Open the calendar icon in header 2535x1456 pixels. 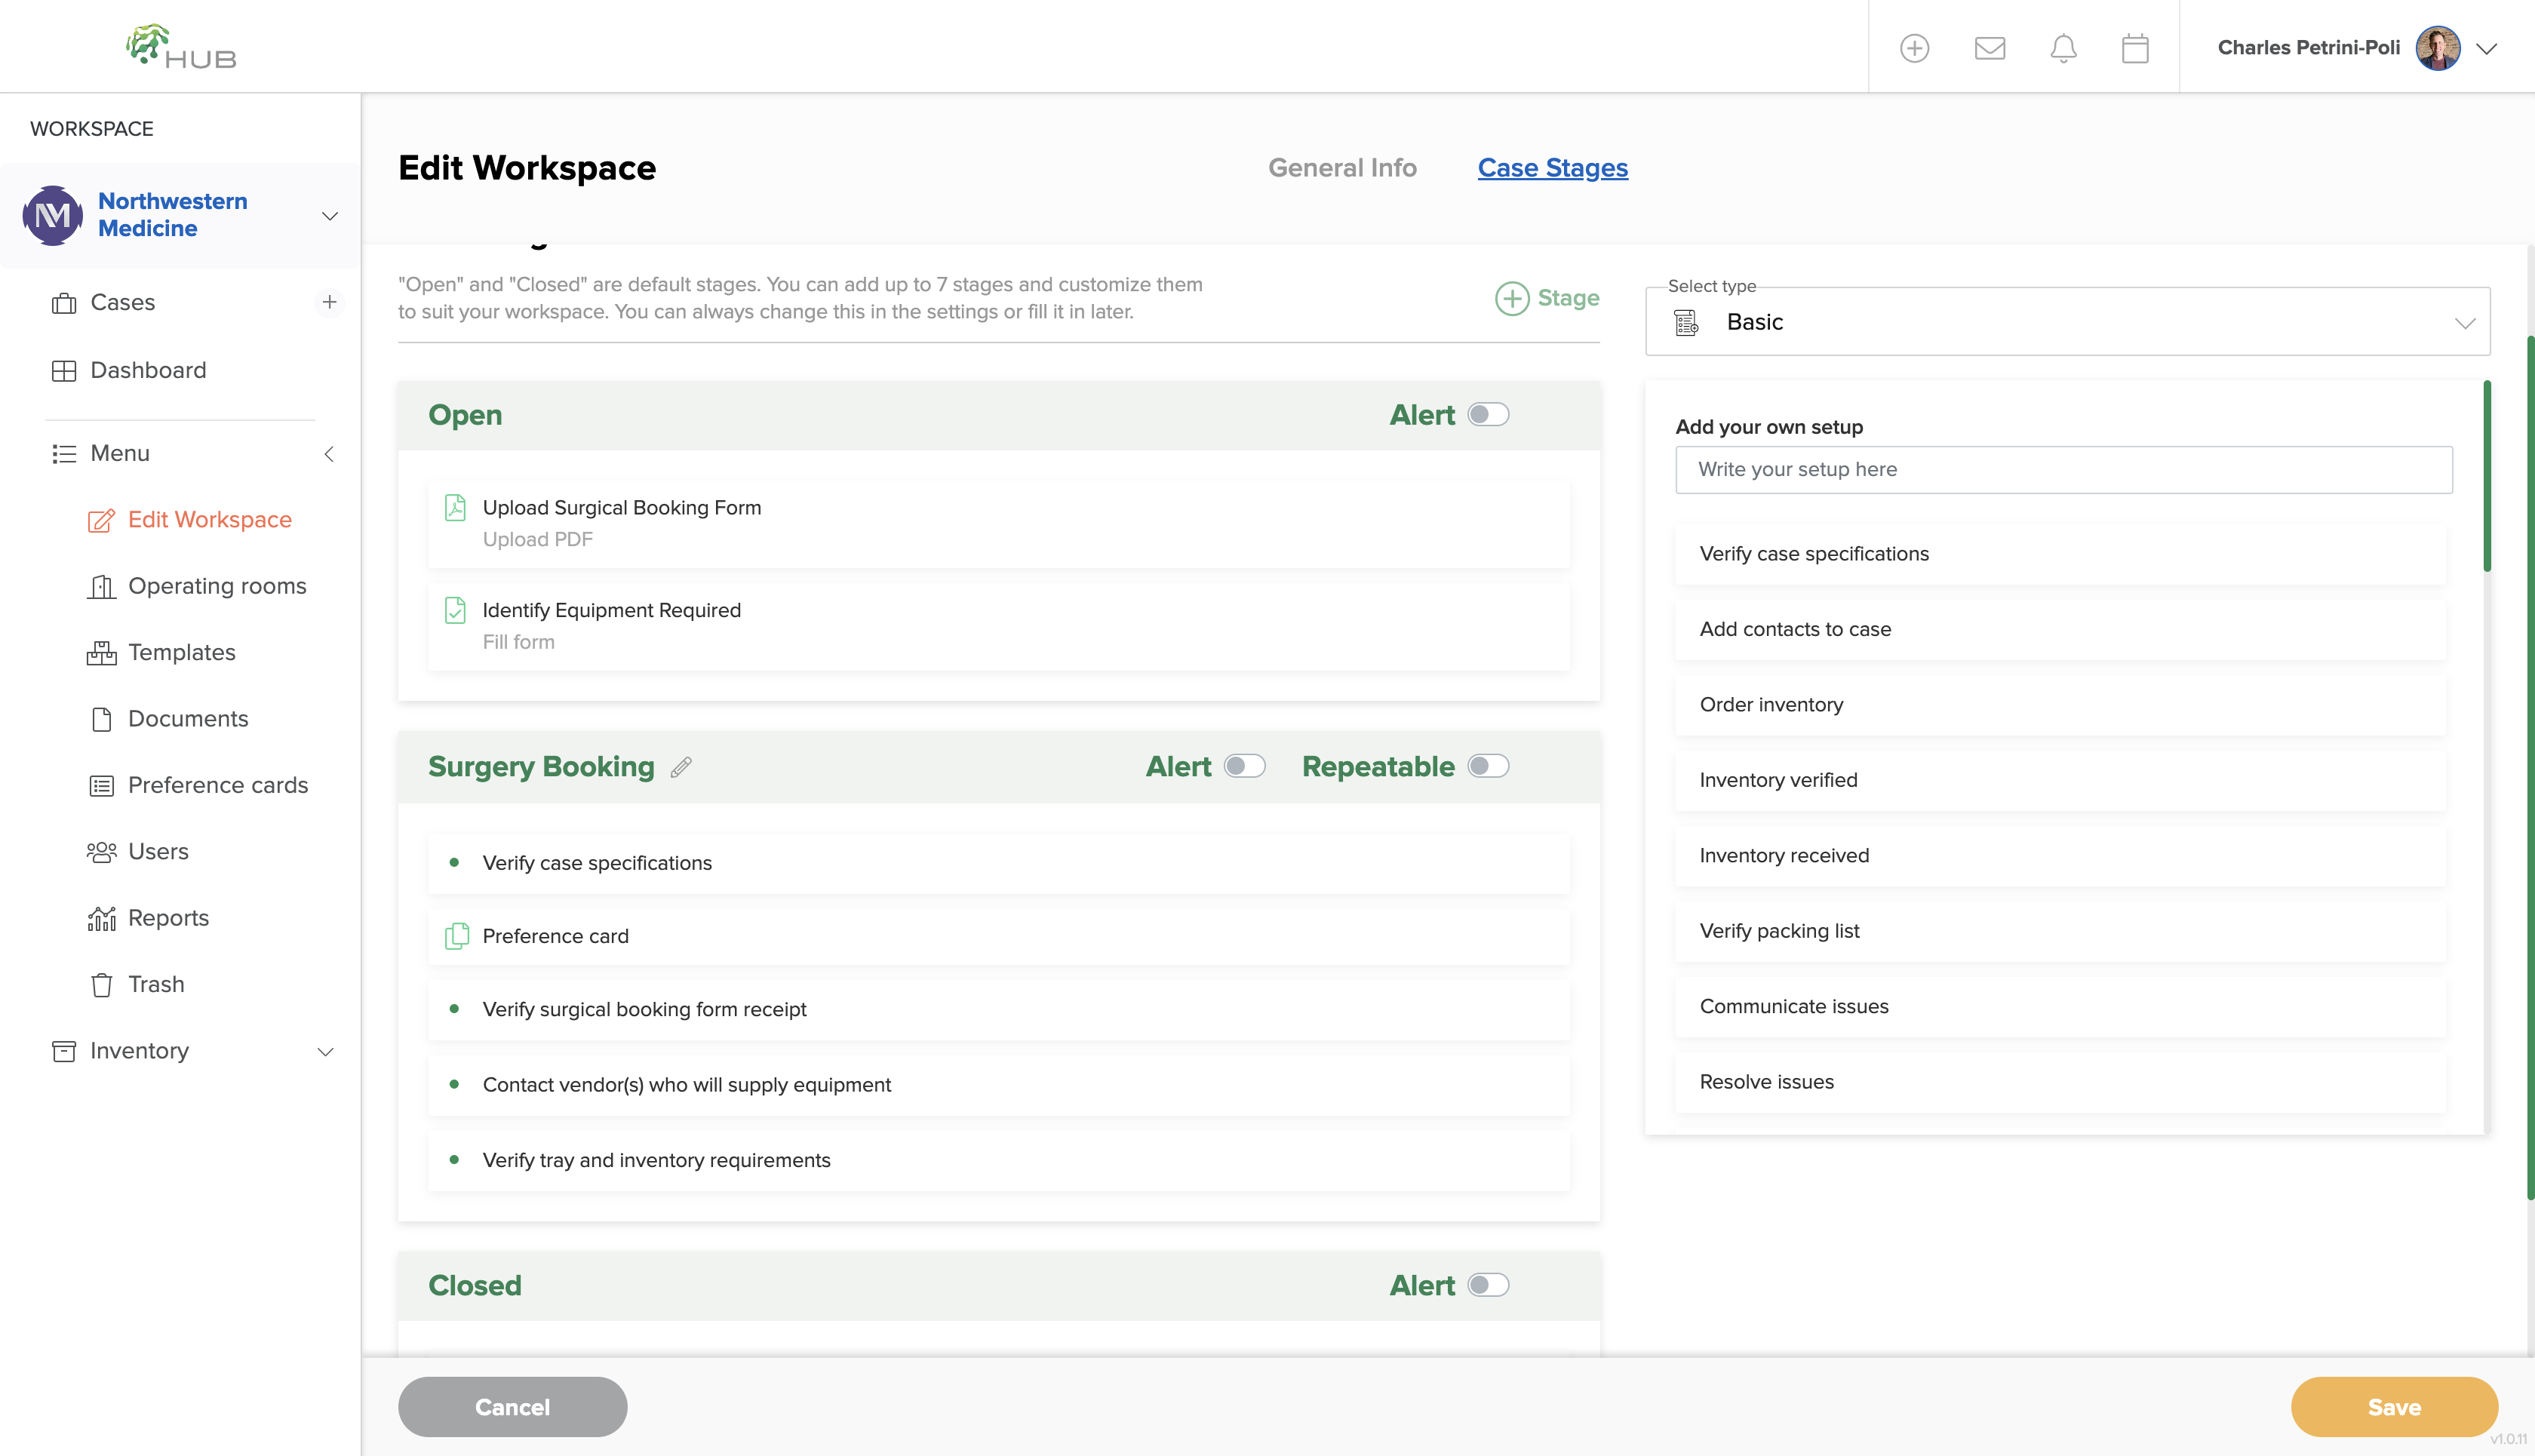tap(2135, 48)
